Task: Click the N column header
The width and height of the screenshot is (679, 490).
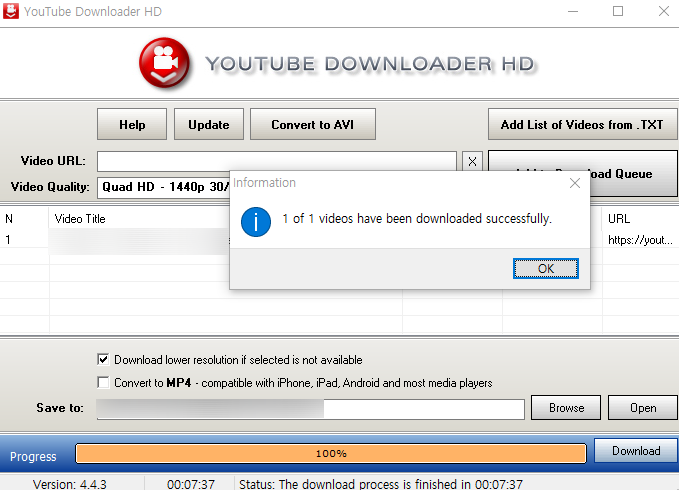Action: point(24,219)
